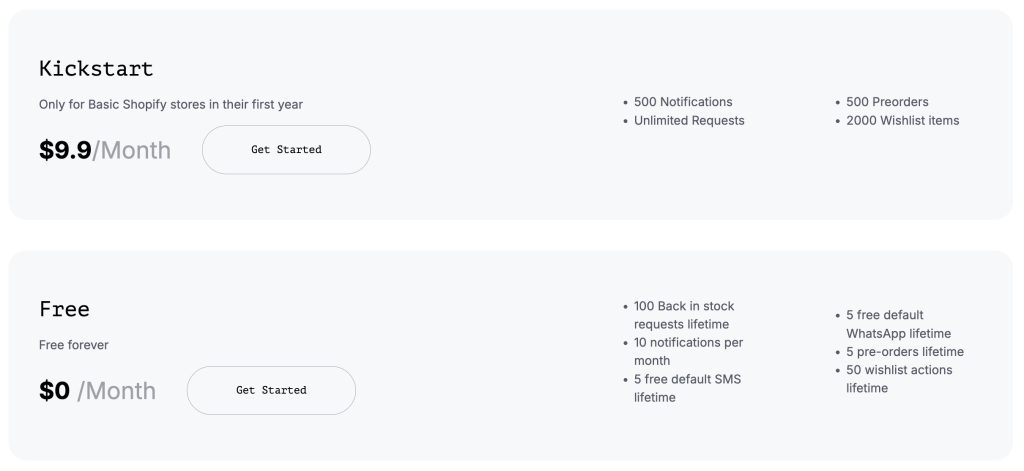Click 5 pre-orders lifetime item
This screenshot has height=471, width=1024.
coord(904,352)
